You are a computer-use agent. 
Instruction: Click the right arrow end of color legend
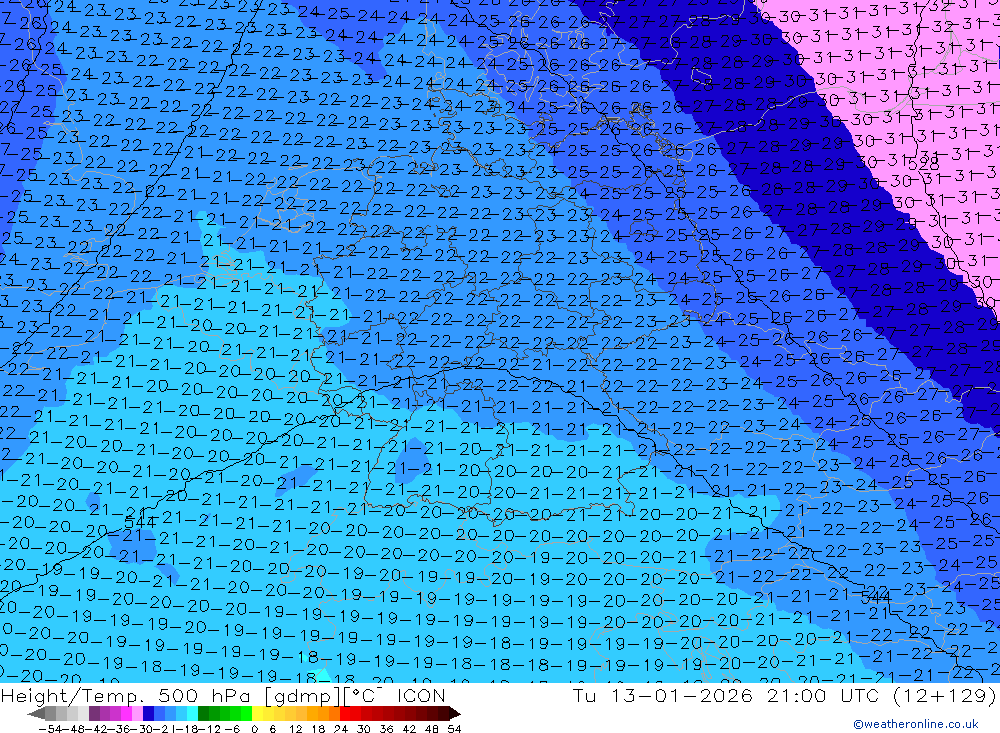[x=455, y=713]
